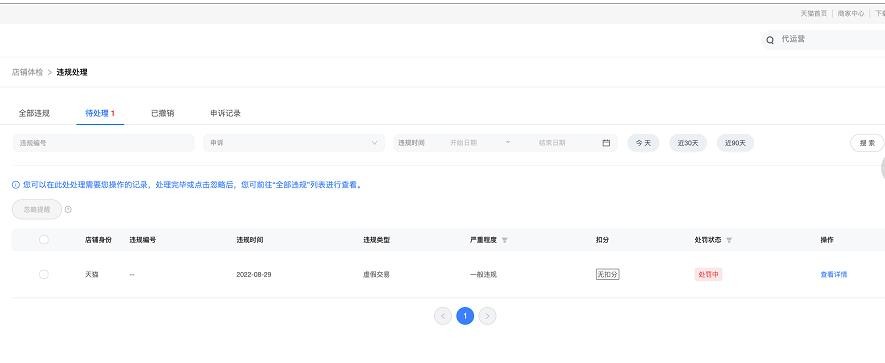The width and height of the screenshot is (885, 363).
Task: Click the 结束日期 date field
Action: click(552, 143)
